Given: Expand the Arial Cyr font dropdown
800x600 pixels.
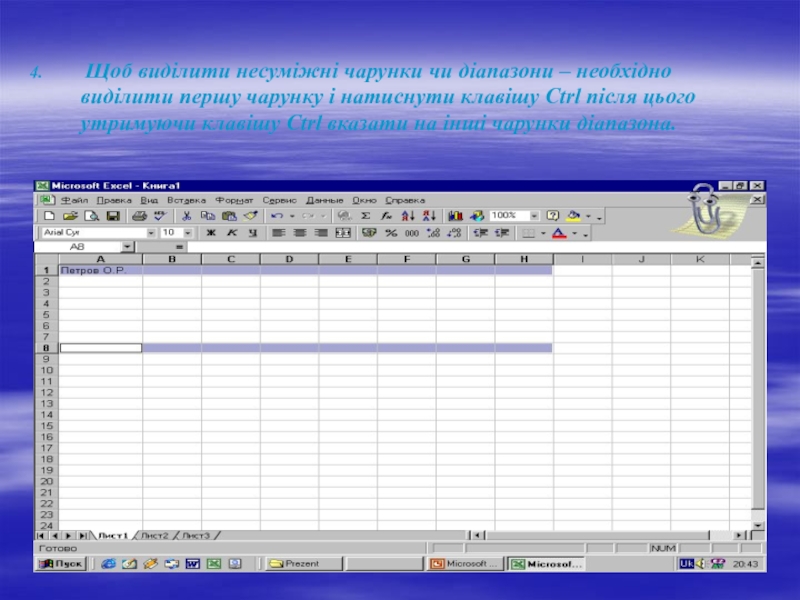Looking at the screenshot, I should pos(151,233).
